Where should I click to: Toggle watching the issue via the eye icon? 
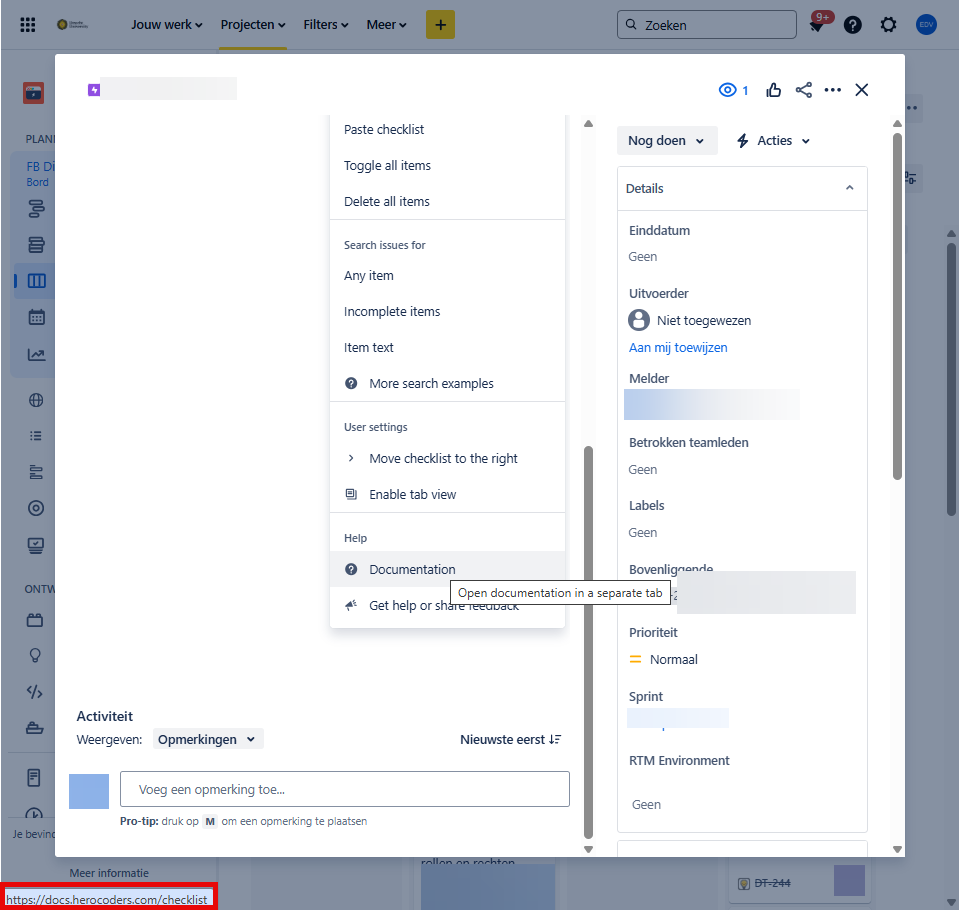point(727,89)
